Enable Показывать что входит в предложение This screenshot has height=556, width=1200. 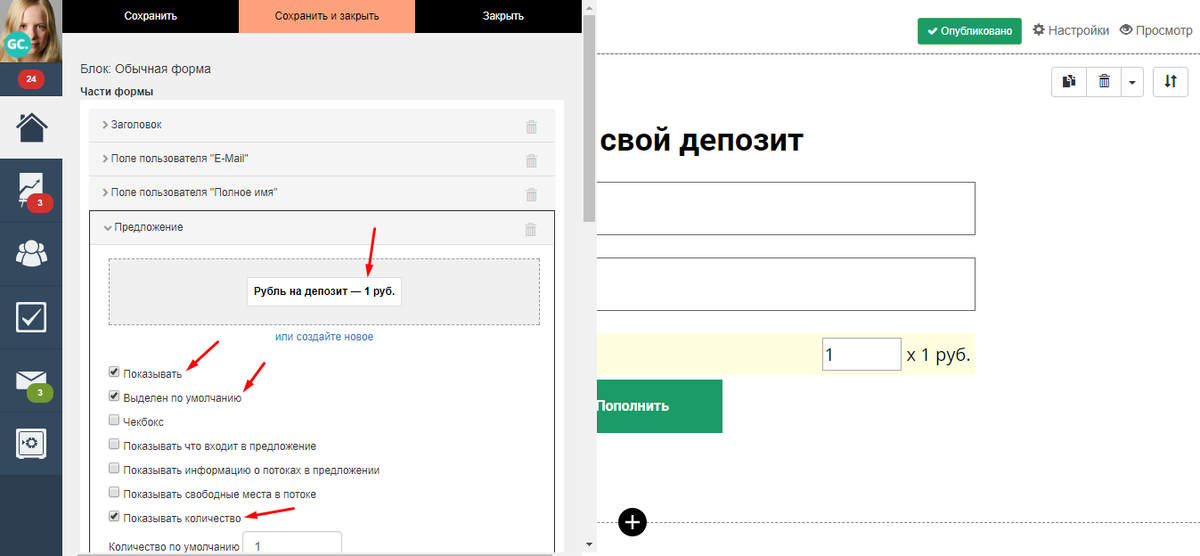coord(114,444)
